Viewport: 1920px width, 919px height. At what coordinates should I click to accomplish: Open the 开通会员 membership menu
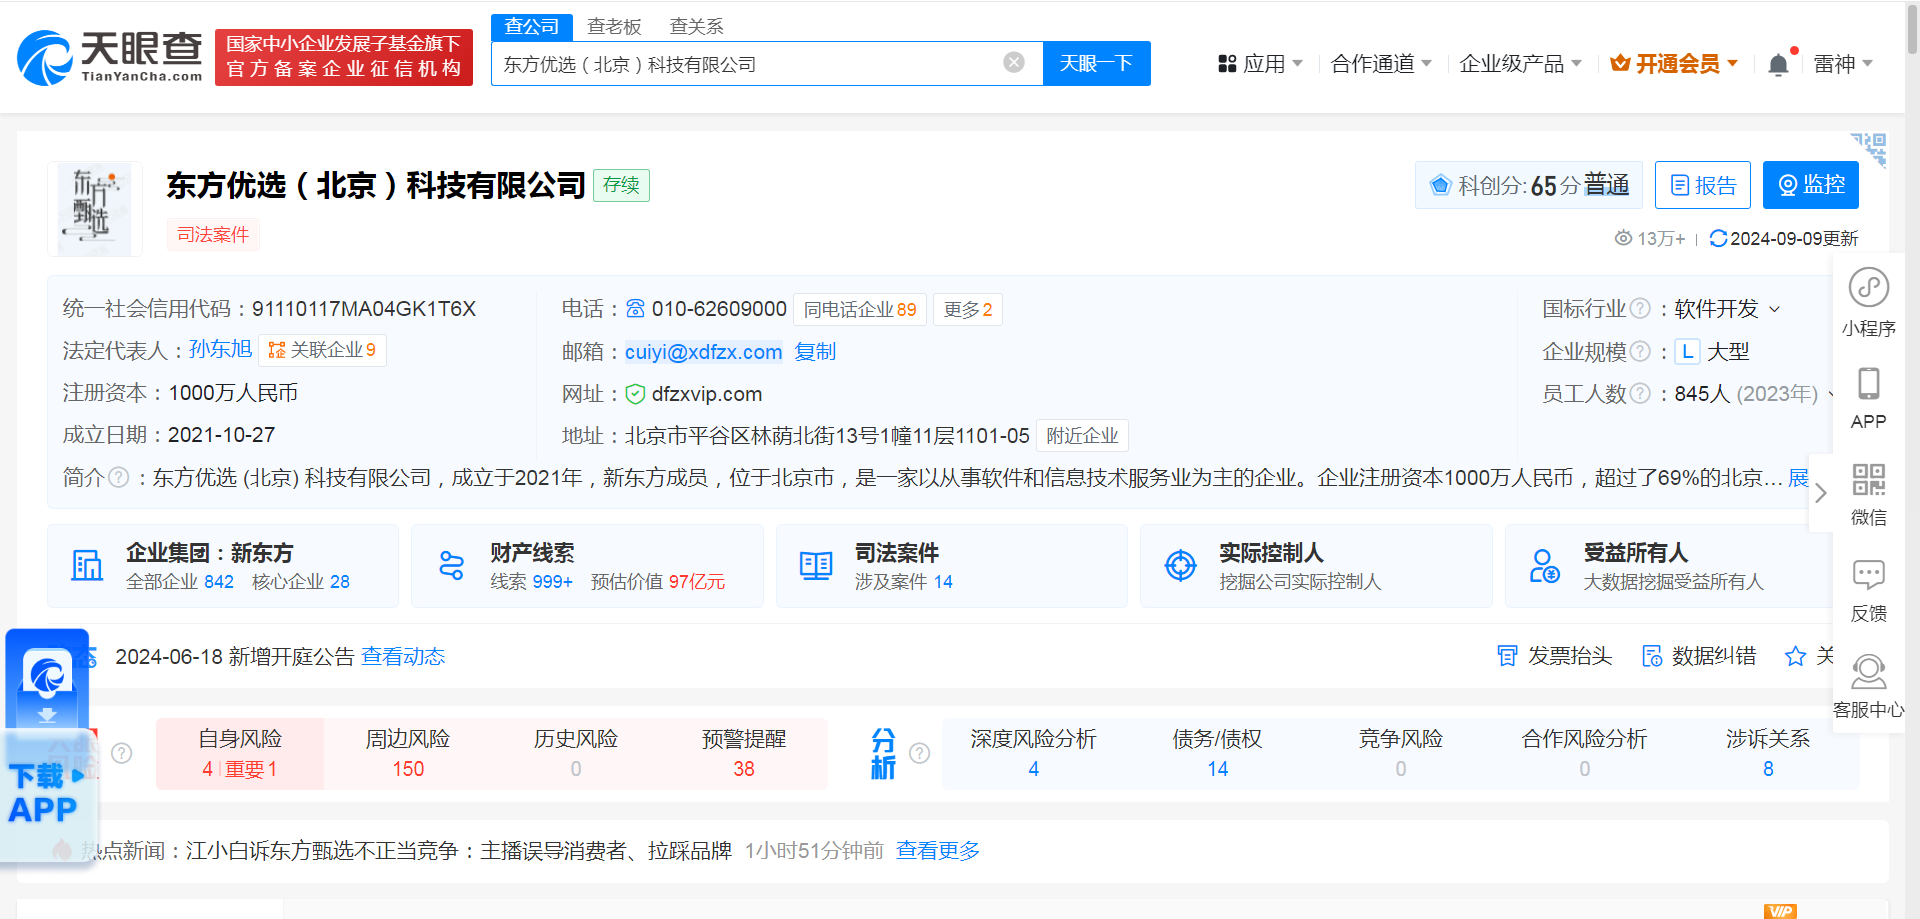click(1674, 64)
